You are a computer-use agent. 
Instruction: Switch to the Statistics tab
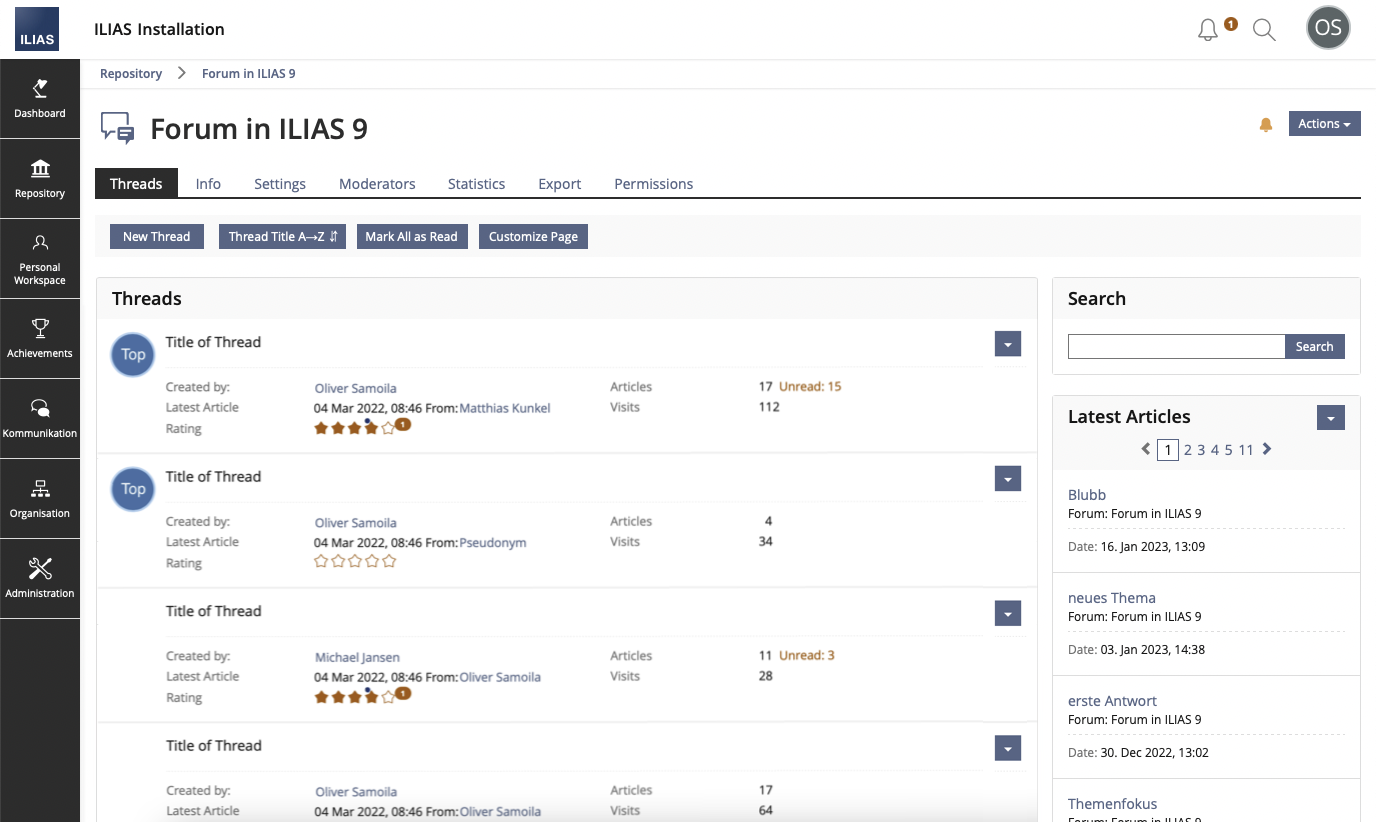(x=476, y=184)
